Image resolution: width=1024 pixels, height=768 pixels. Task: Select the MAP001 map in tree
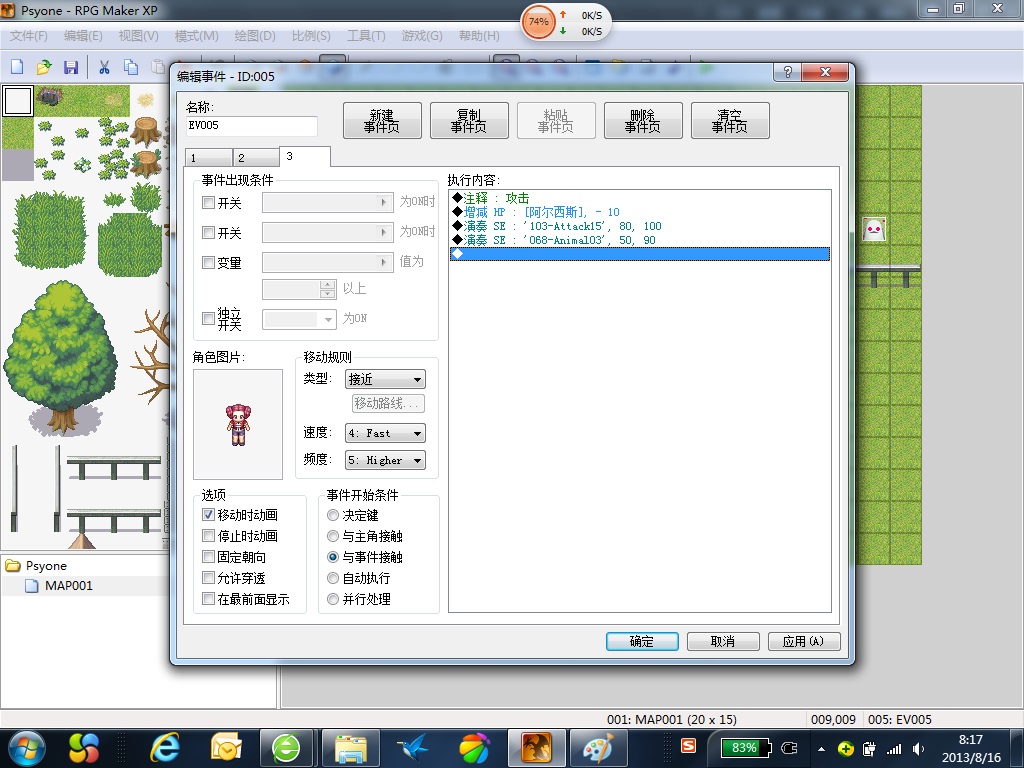point(69,586)
